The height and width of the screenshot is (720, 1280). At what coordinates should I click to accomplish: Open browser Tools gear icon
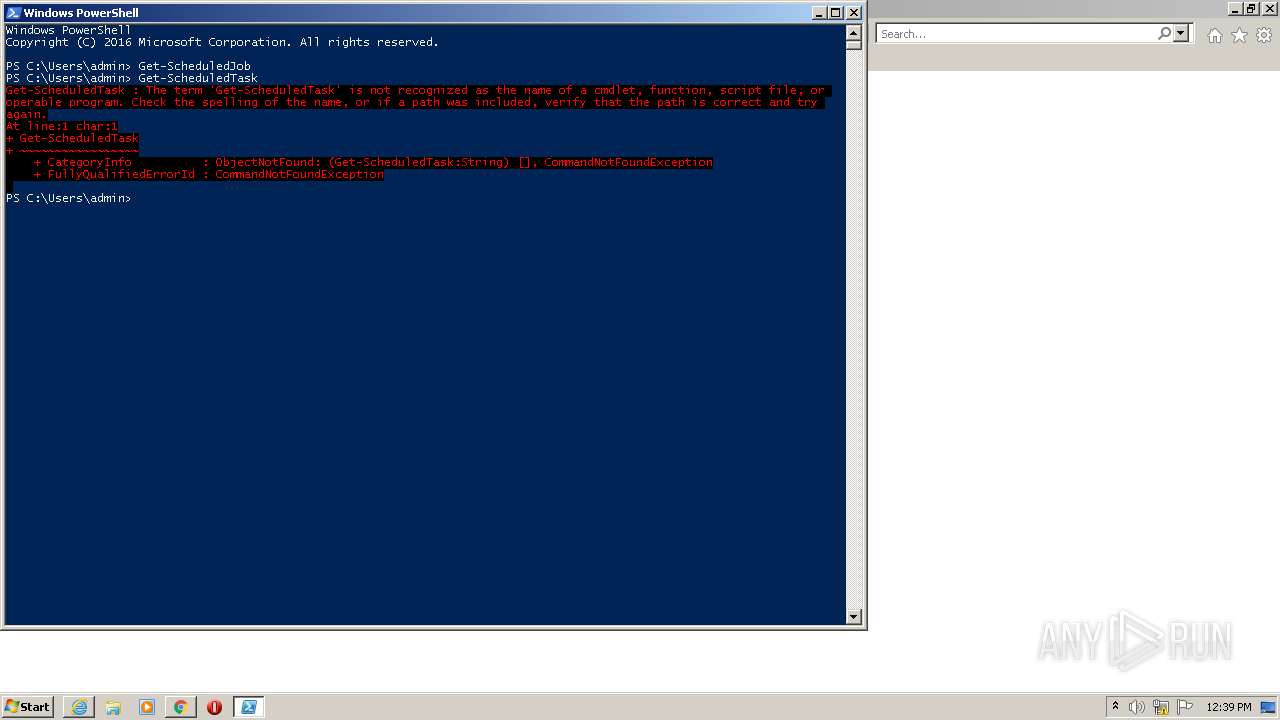[x=1264, y=35]
